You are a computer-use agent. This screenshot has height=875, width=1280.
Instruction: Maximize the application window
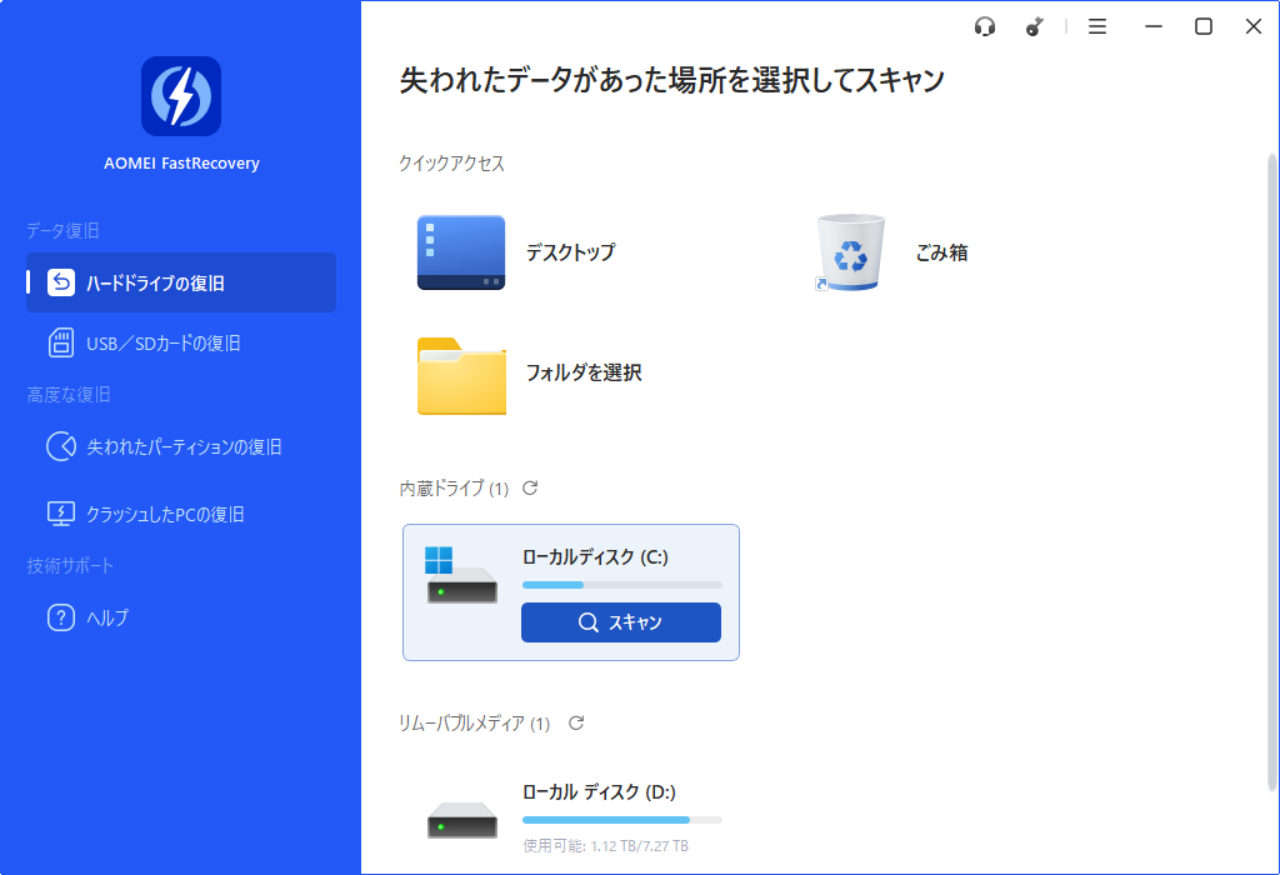[x=1204, y=27]
